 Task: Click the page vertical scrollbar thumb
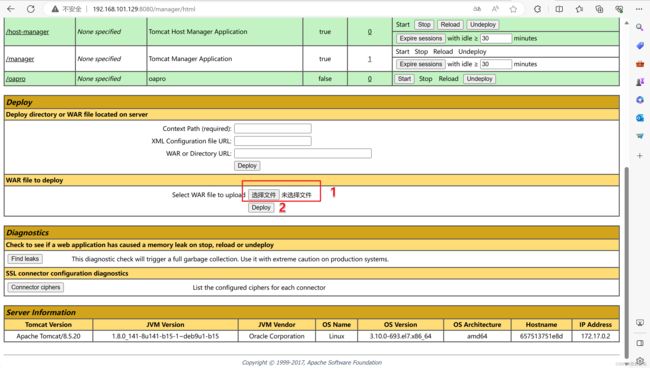[626, 262]
